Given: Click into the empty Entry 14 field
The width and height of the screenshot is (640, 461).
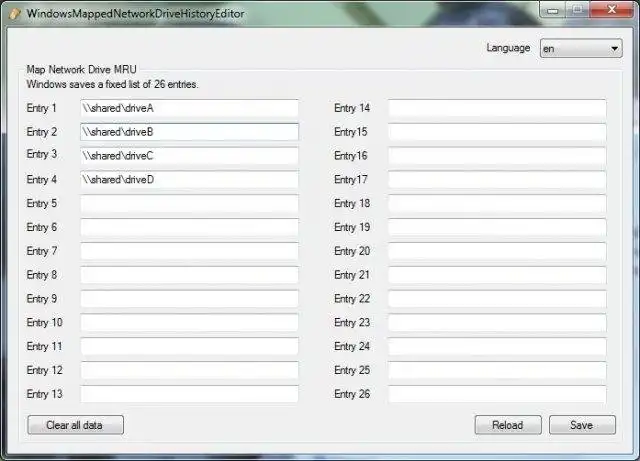Looking at the screenshot, I should click(x=497, y=108).
